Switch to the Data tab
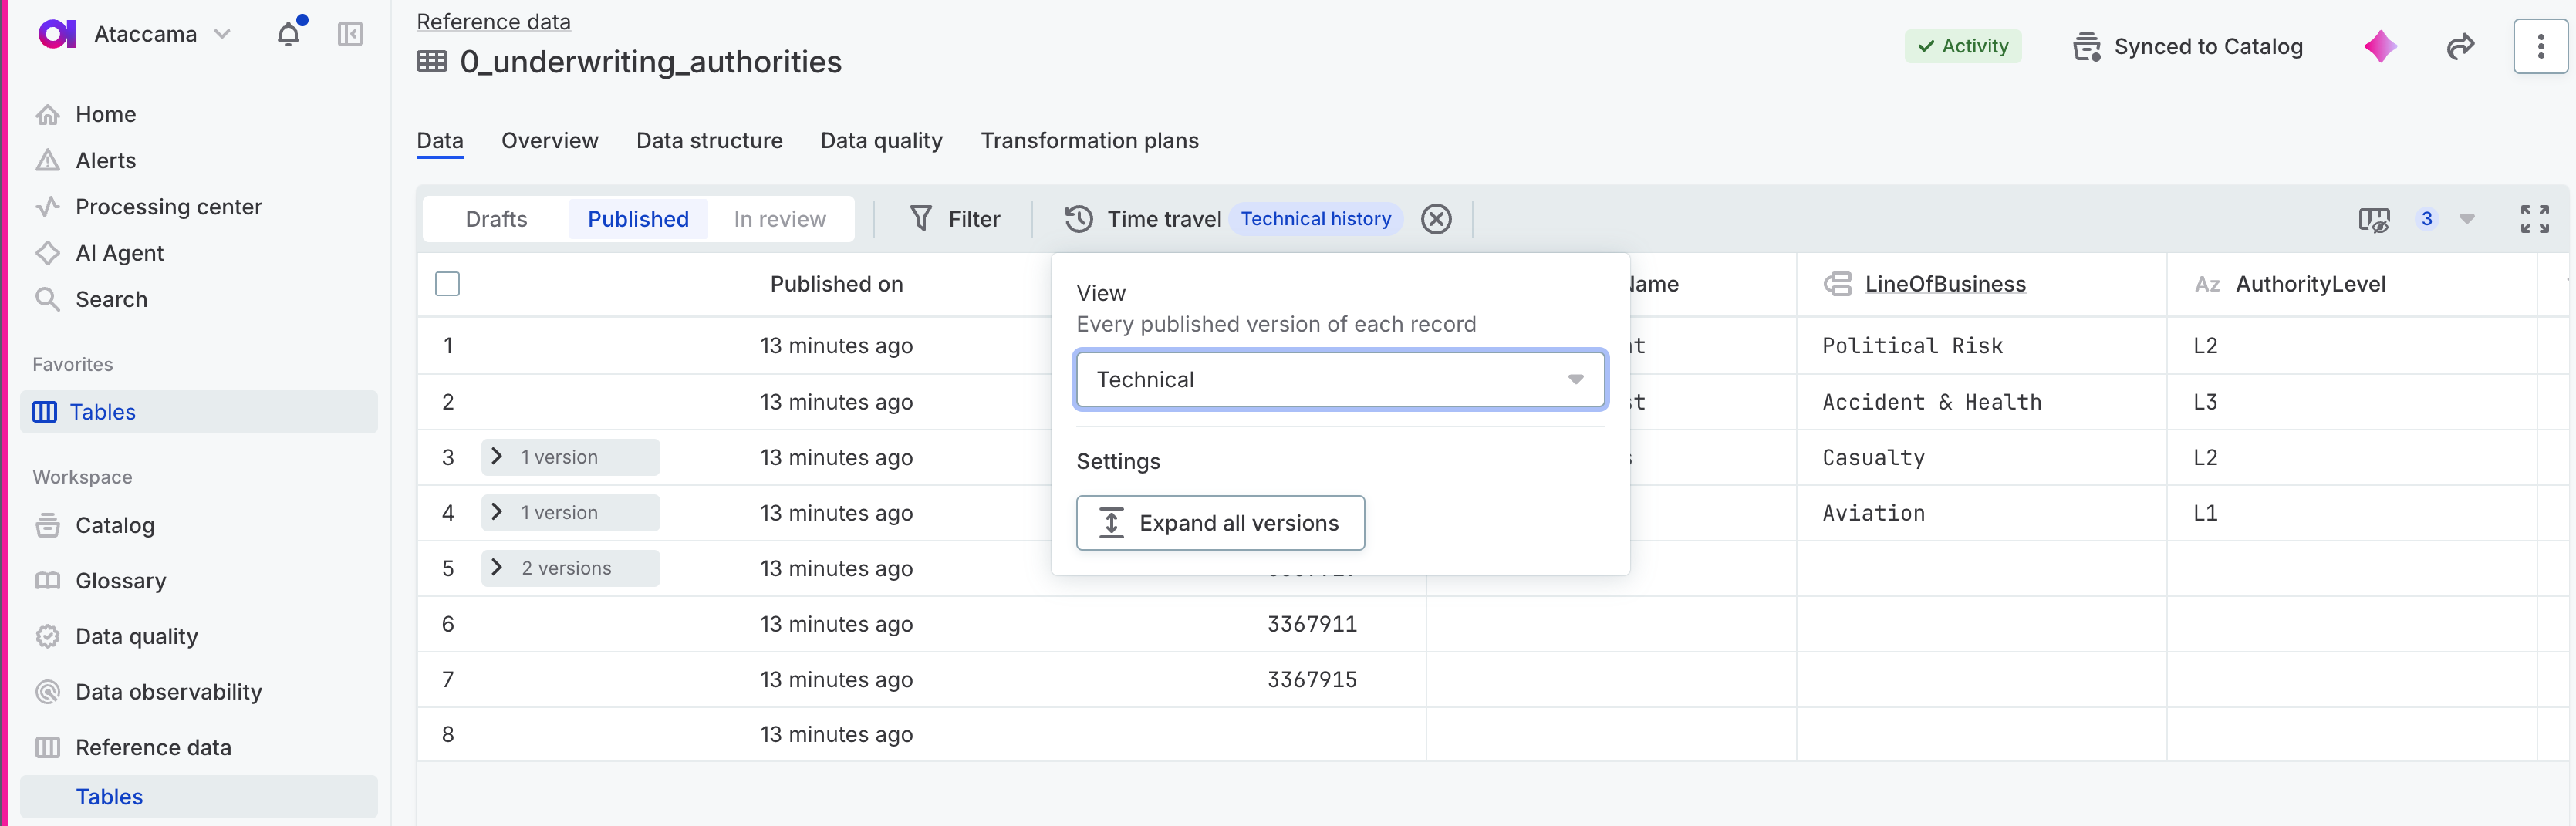 pos(440,141)
